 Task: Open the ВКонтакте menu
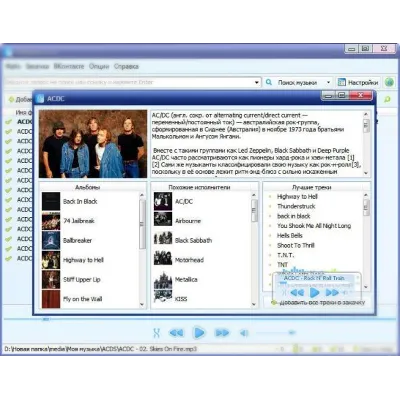[69, 66]
